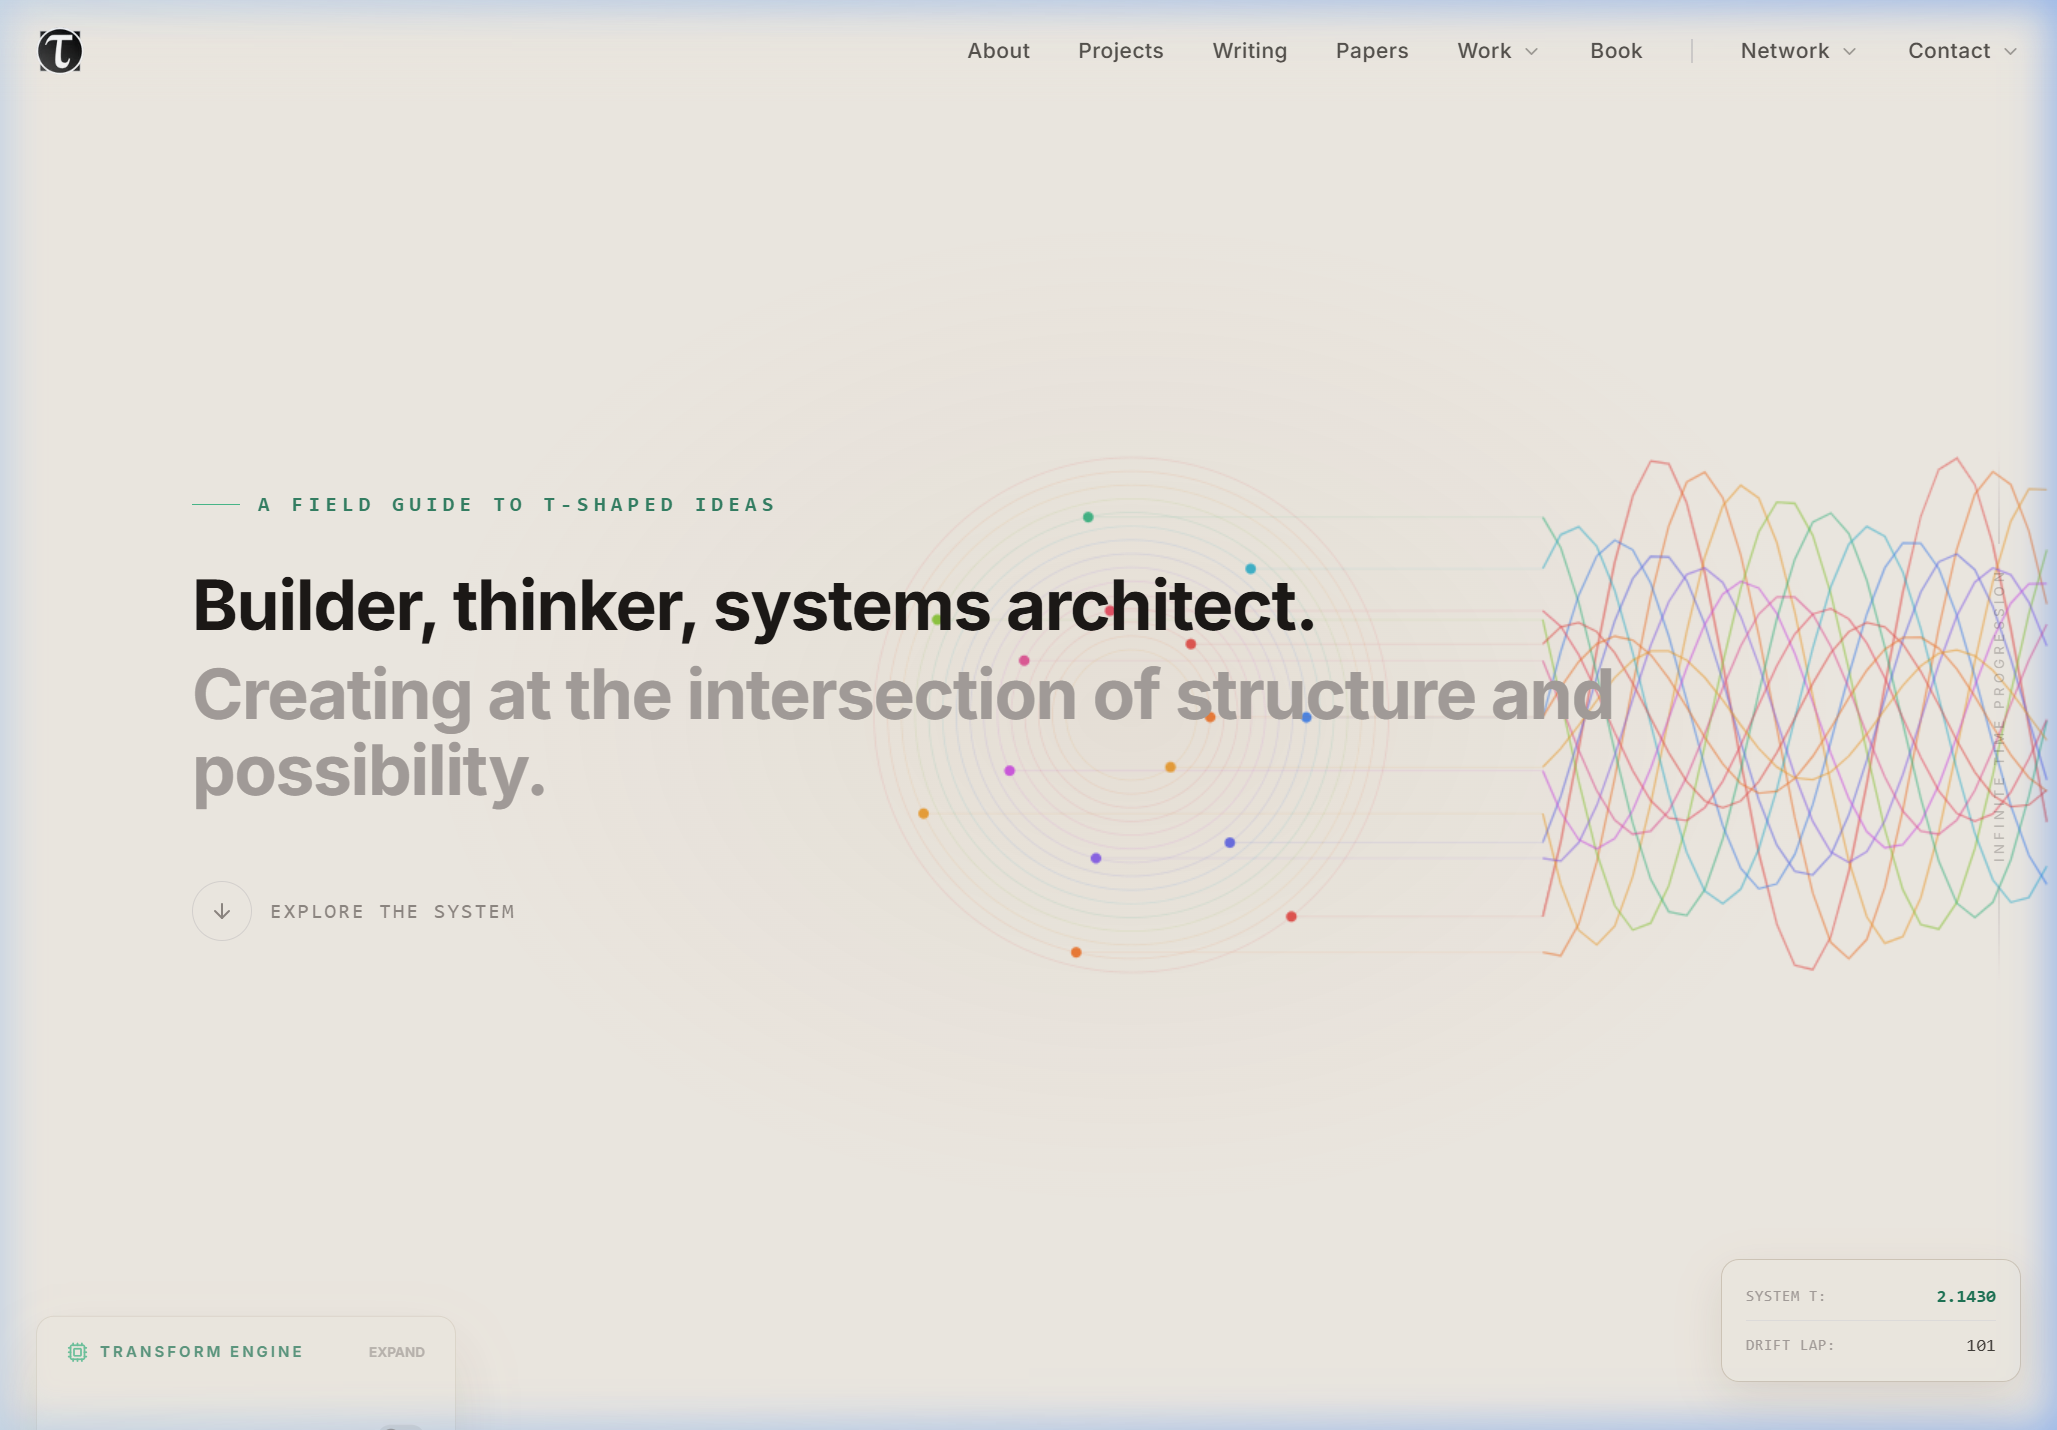The width and height of the screenshot is (2057, 1430).
Task: Navigate to Papers
Action: click(1371, 51)
